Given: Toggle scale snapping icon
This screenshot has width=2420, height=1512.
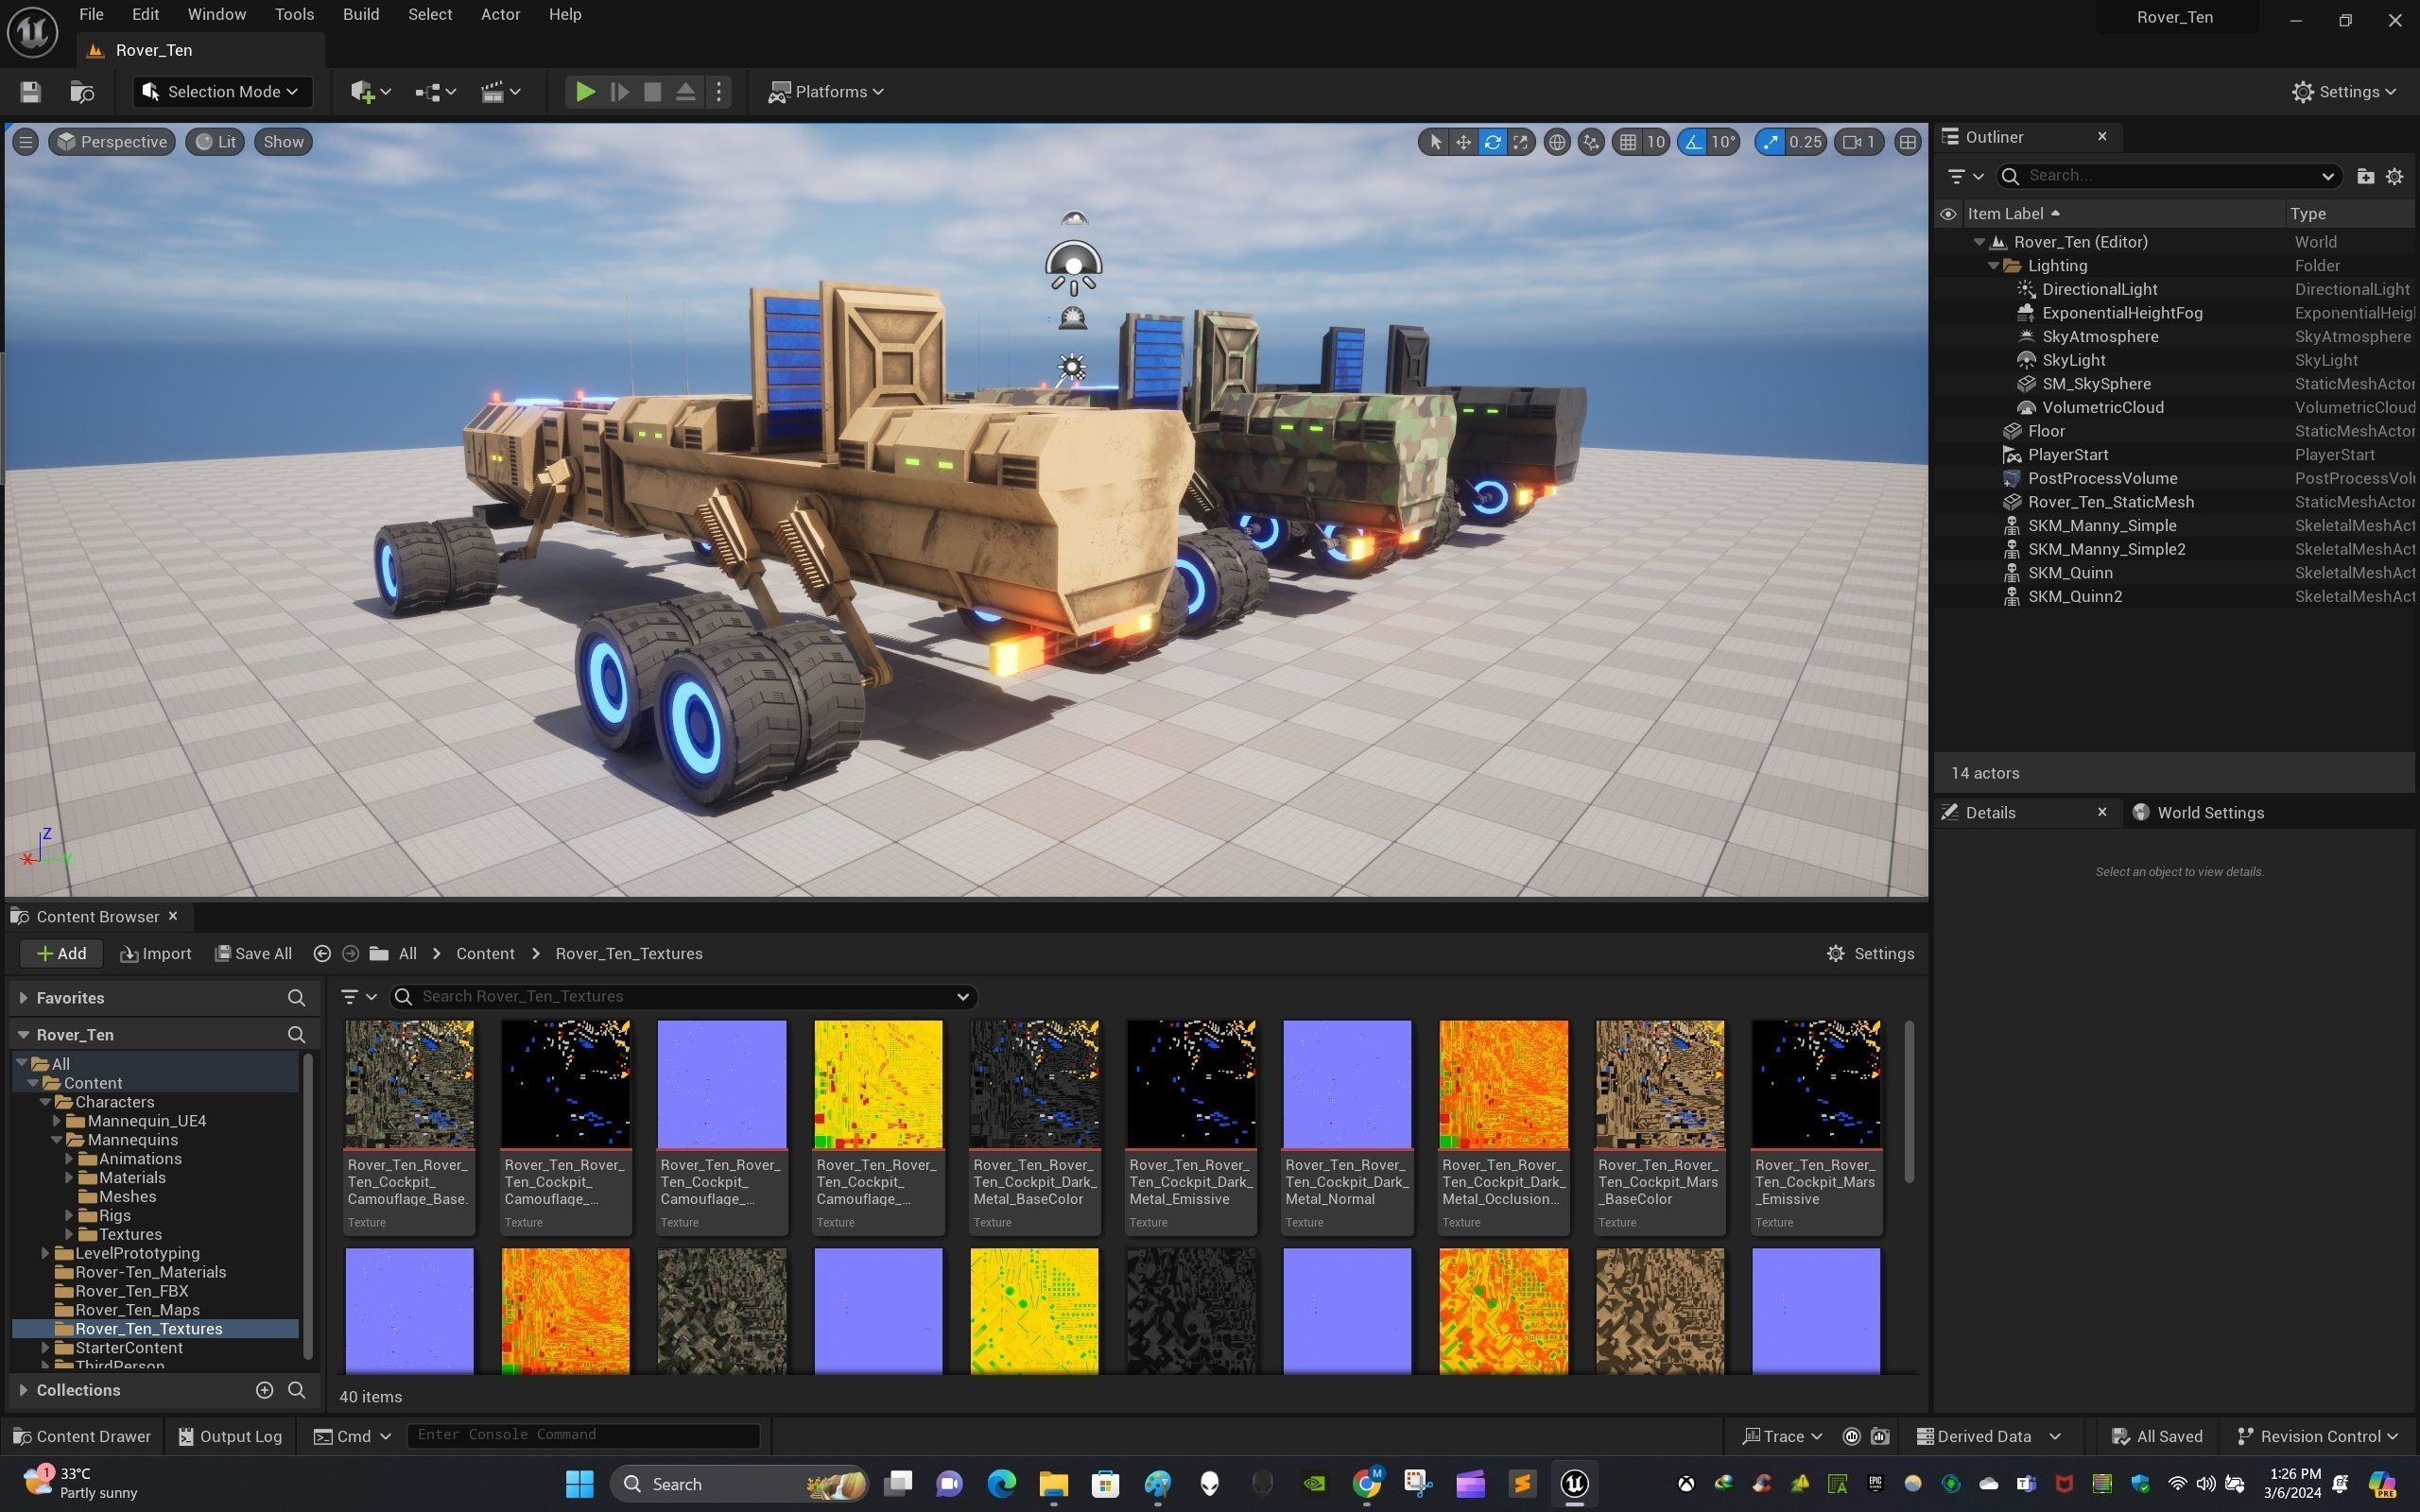Looking at the screenshot, I should pyautogui.click(x=1771, y=142).
